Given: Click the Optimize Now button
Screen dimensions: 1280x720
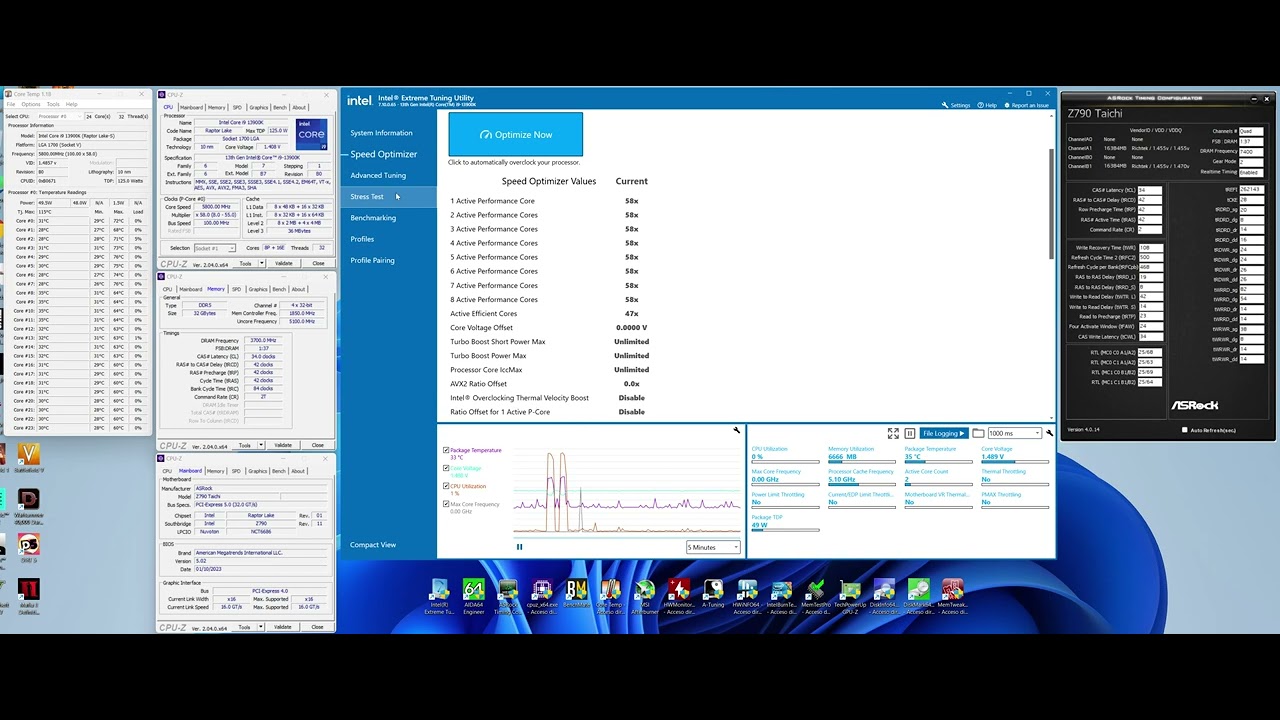Looking at the screenshot, I should pyautogui.click(x=515, y=134).
